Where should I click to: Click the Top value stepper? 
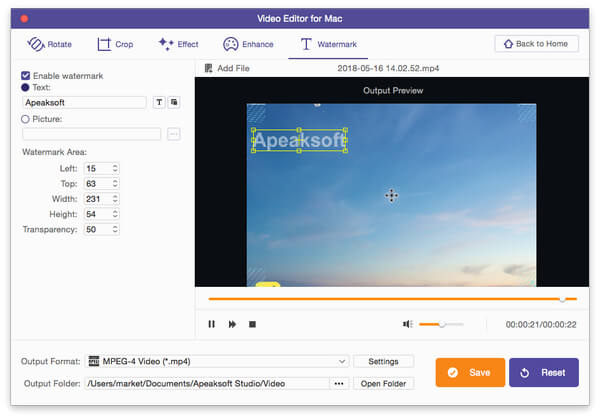pos(115,184)
